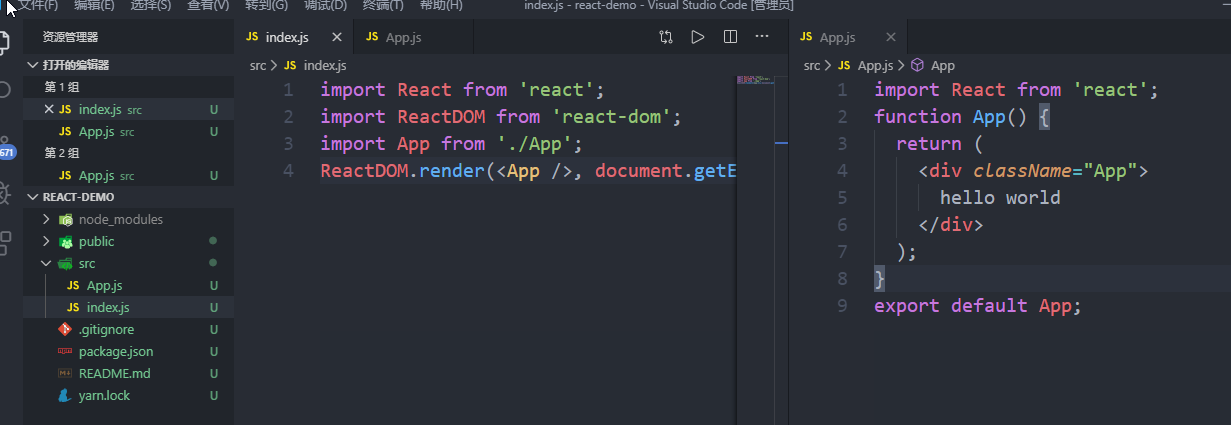Click 'export default App;' code line
This screenshot has height=425, width=1231.
pos(978,306)
